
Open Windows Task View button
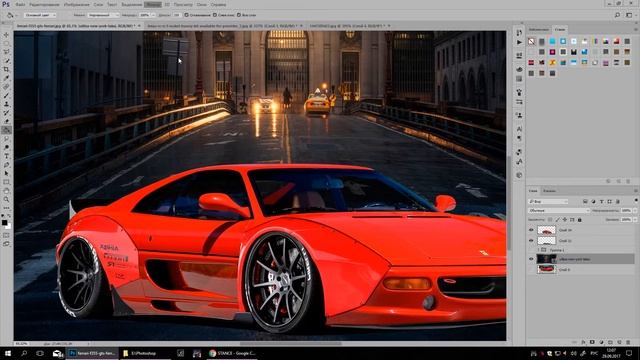tap(40, 353)
